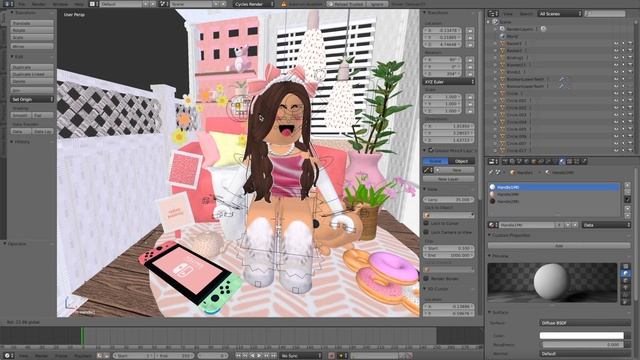Click remove material slot minus icon
The width and height of the screenshot is (640, 360).
coord(627,192)
